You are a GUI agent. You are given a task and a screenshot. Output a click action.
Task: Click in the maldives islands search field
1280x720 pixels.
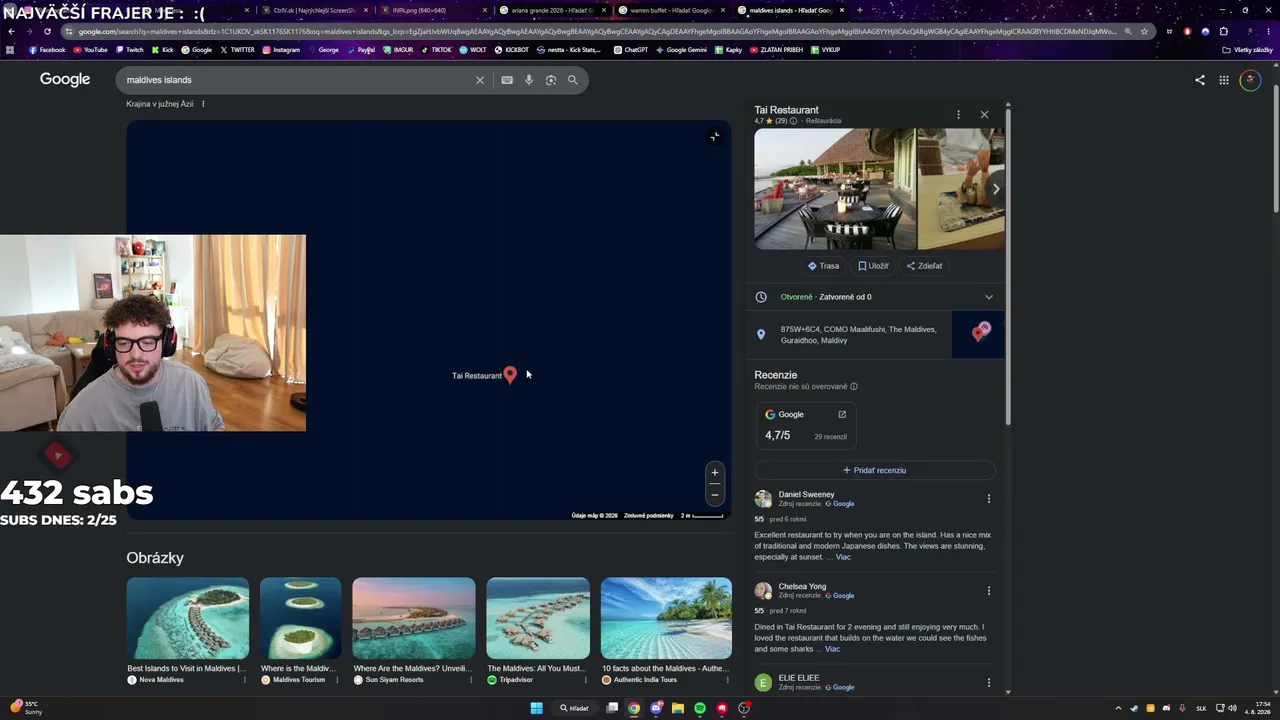[295, 80]
